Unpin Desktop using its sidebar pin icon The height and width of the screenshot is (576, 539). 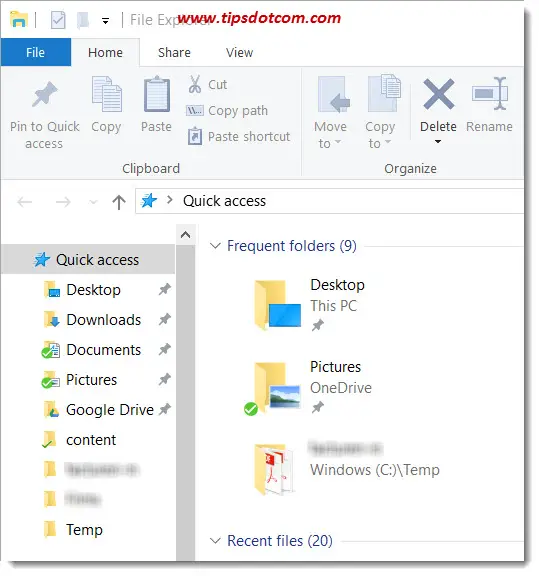[x=165, y=289]
